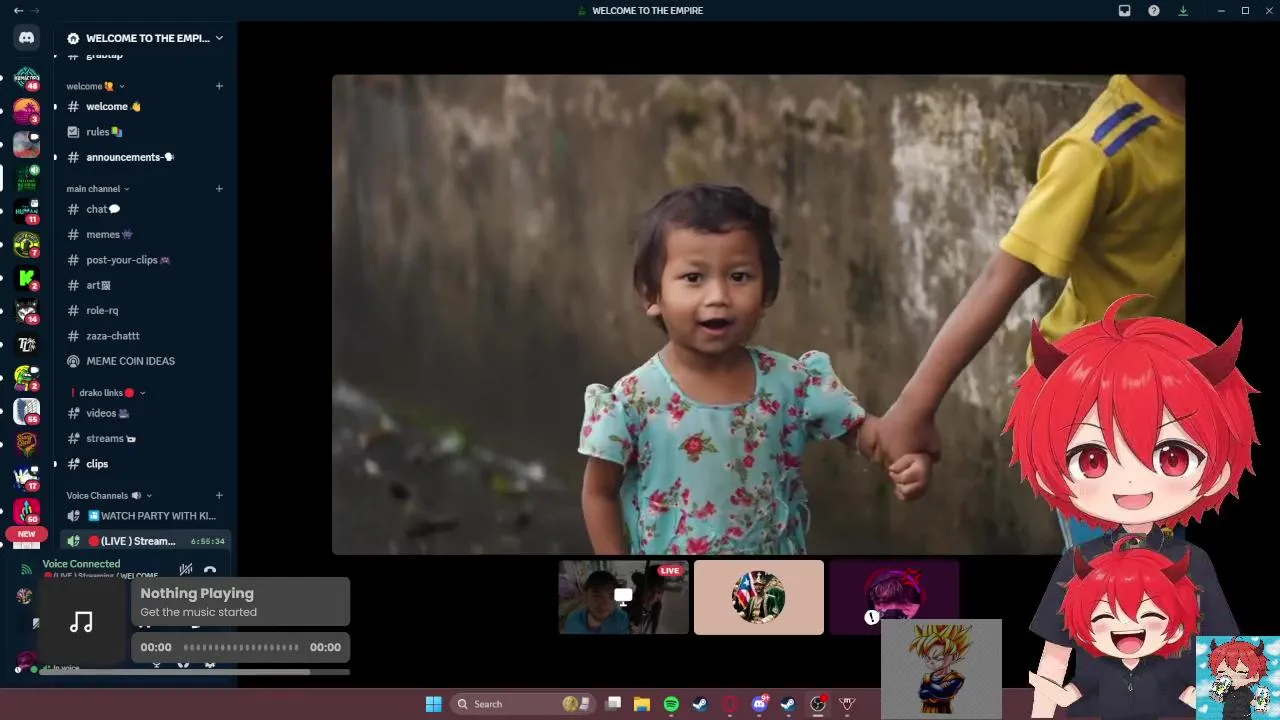
Task: Open Spotify from the taskbar
Action: point(671,704)
